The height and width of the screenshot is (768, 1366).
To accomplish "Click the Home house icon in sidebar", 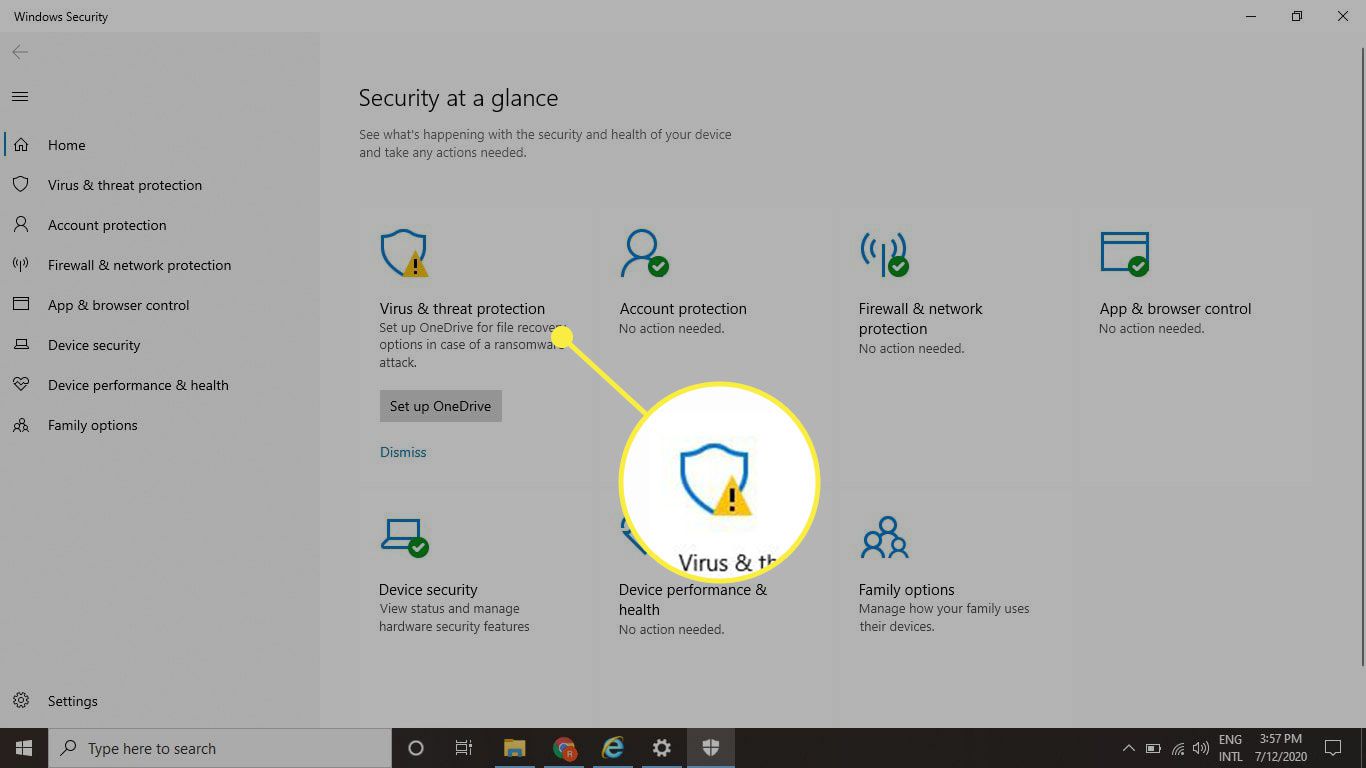I will pos(21,145).
